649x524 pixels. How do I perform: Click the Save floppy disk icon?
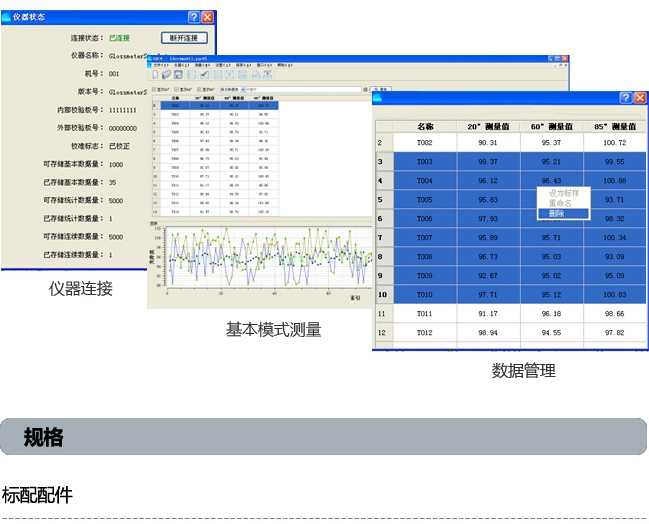click(178, 75)
